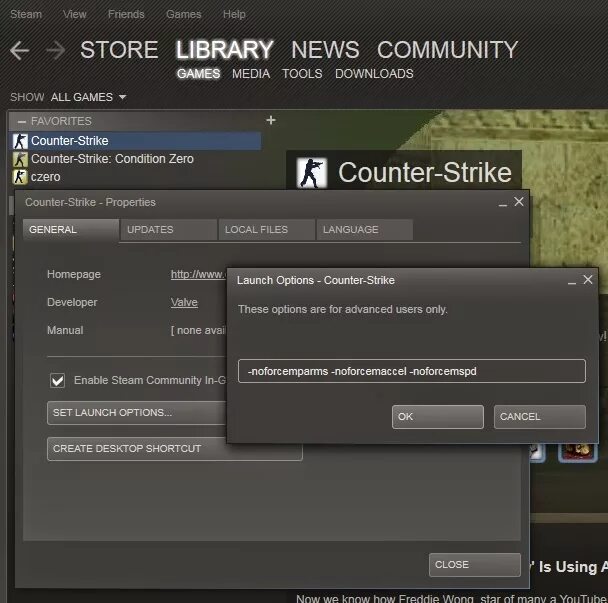This screenshot has width=608, height=603.
Task: Minimize the Launch Options dialog
Action: point(572,282)
